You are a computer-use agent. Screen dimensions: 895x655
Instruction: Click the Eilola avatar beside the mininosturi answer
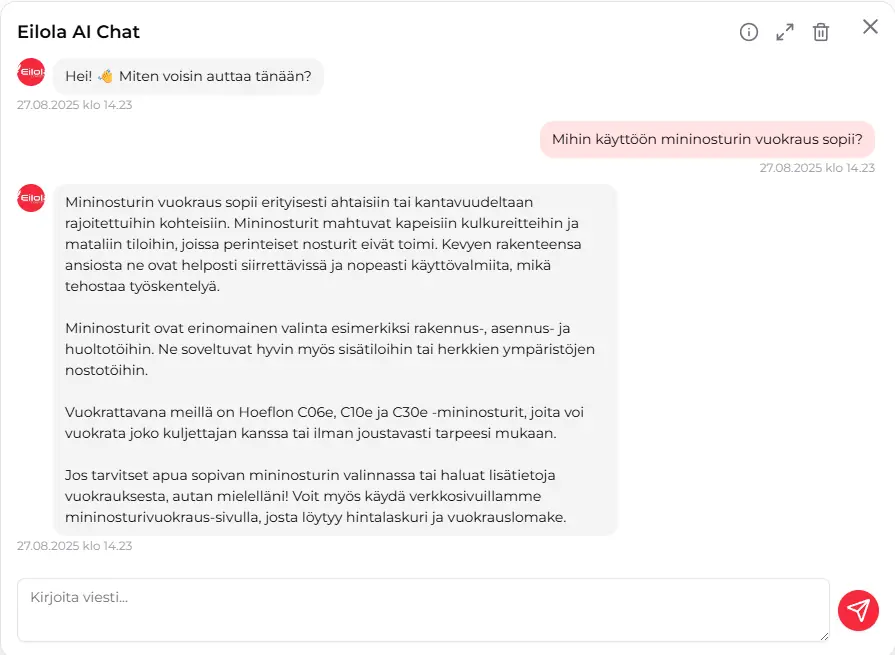31,198
